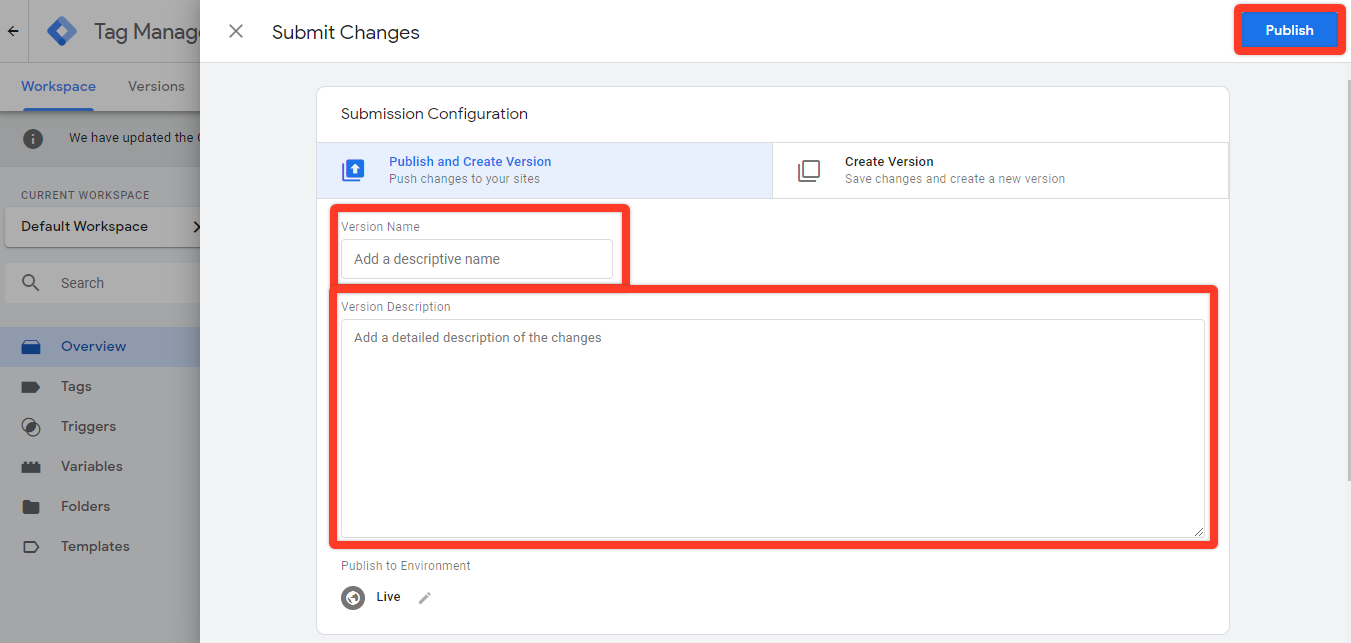Click the Version Description label
Image resolution: width=1351 pixels, height=643 pixels.
[396, 307]
